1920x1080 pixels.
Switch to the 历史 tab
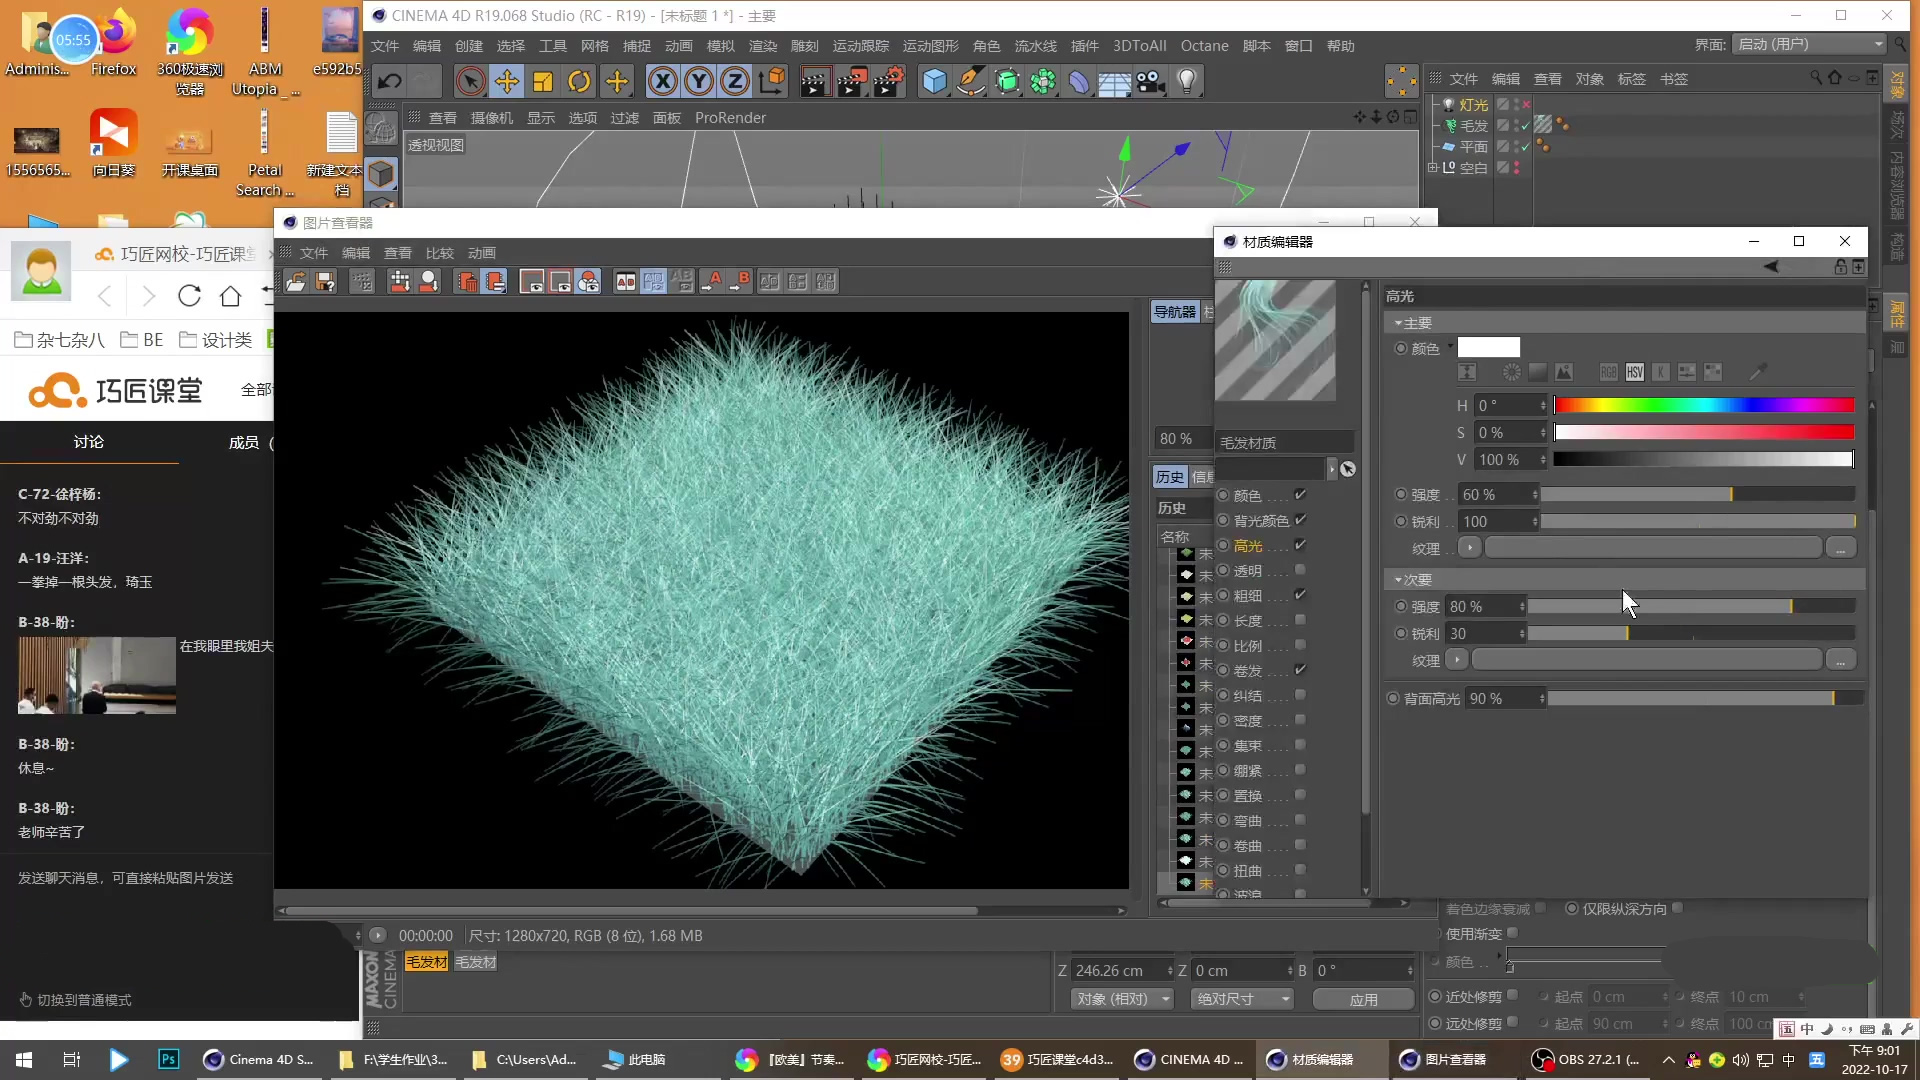pos(1170,477)
